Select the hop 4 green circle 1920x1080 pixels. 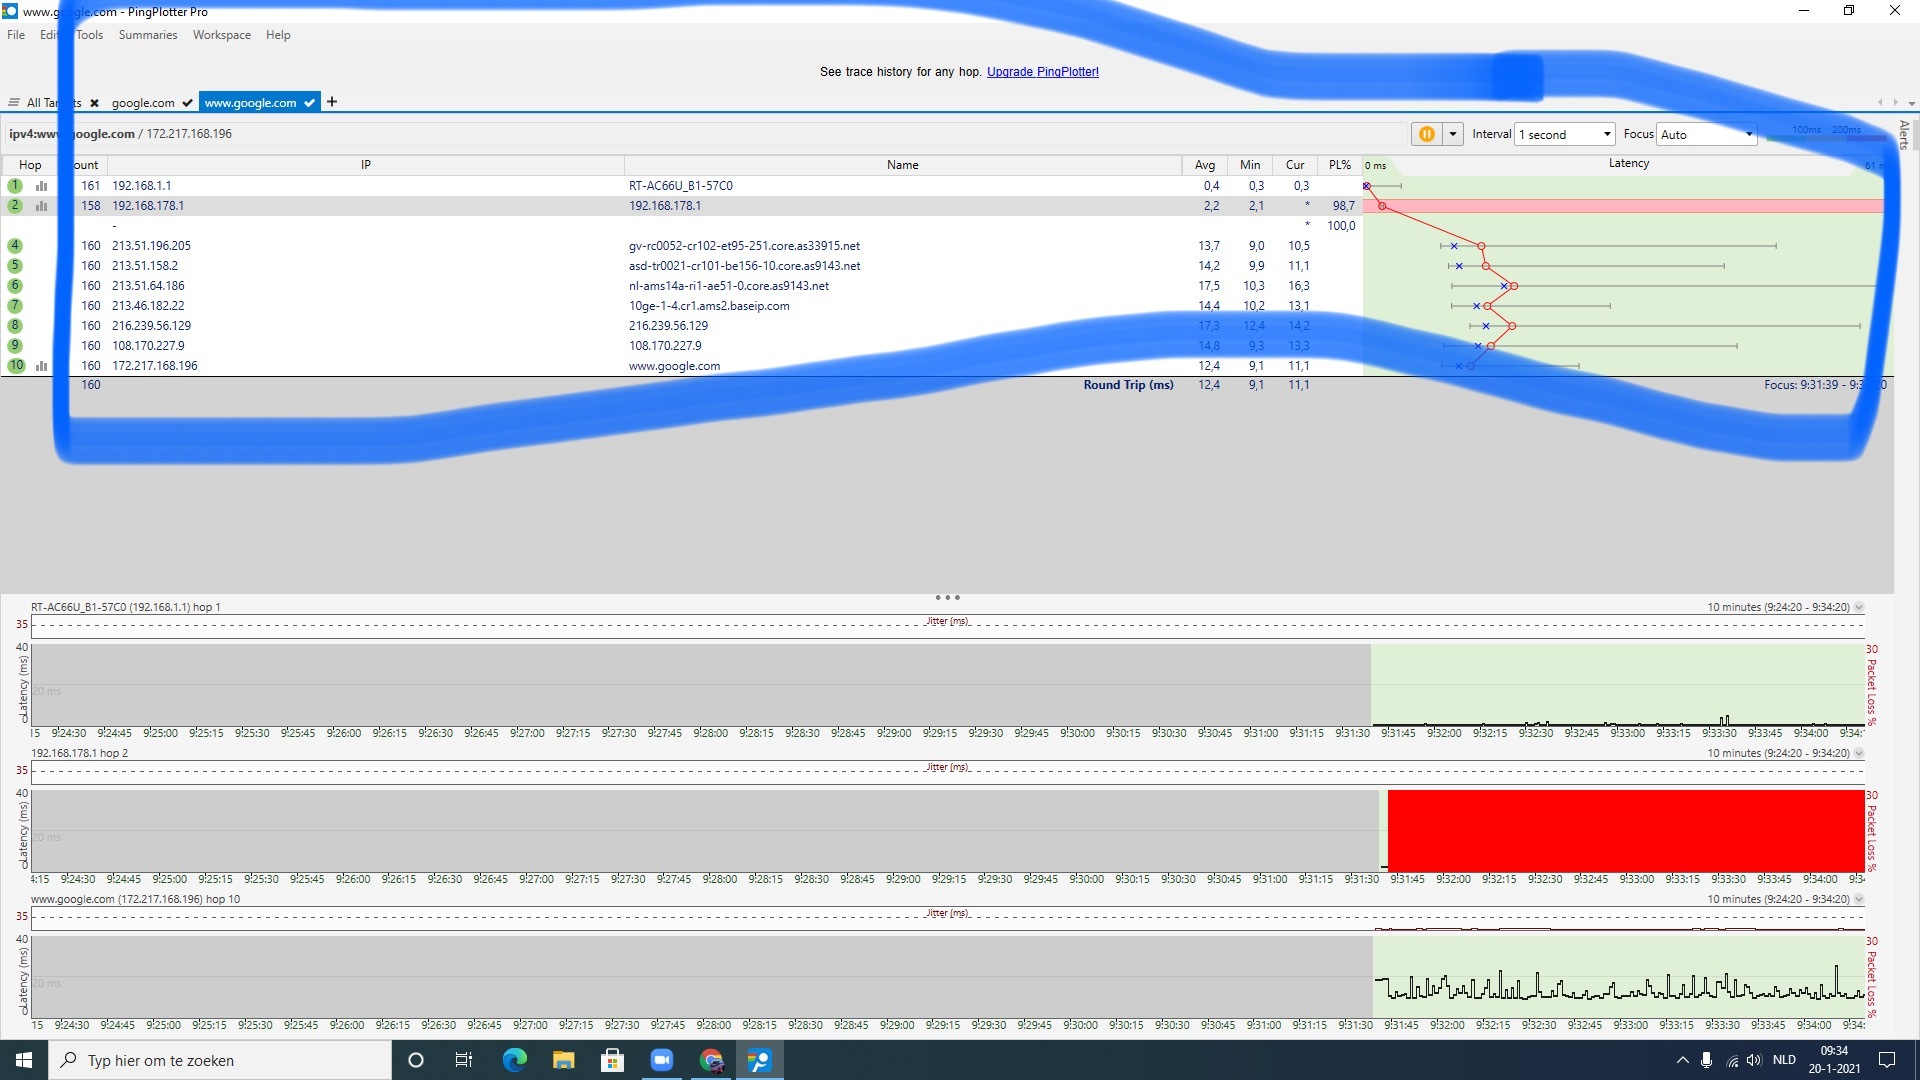point(15,246)
